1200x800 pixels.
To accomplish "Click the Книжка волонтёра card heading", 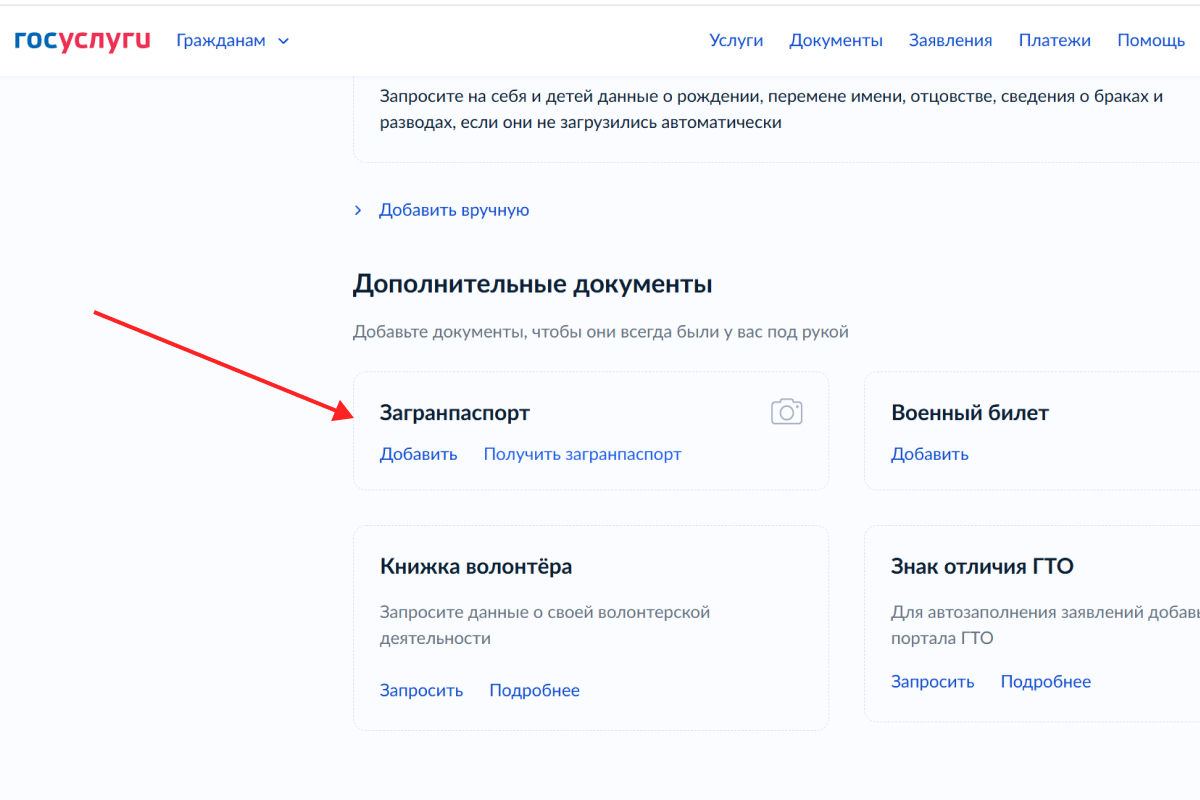I will [476, 566].
